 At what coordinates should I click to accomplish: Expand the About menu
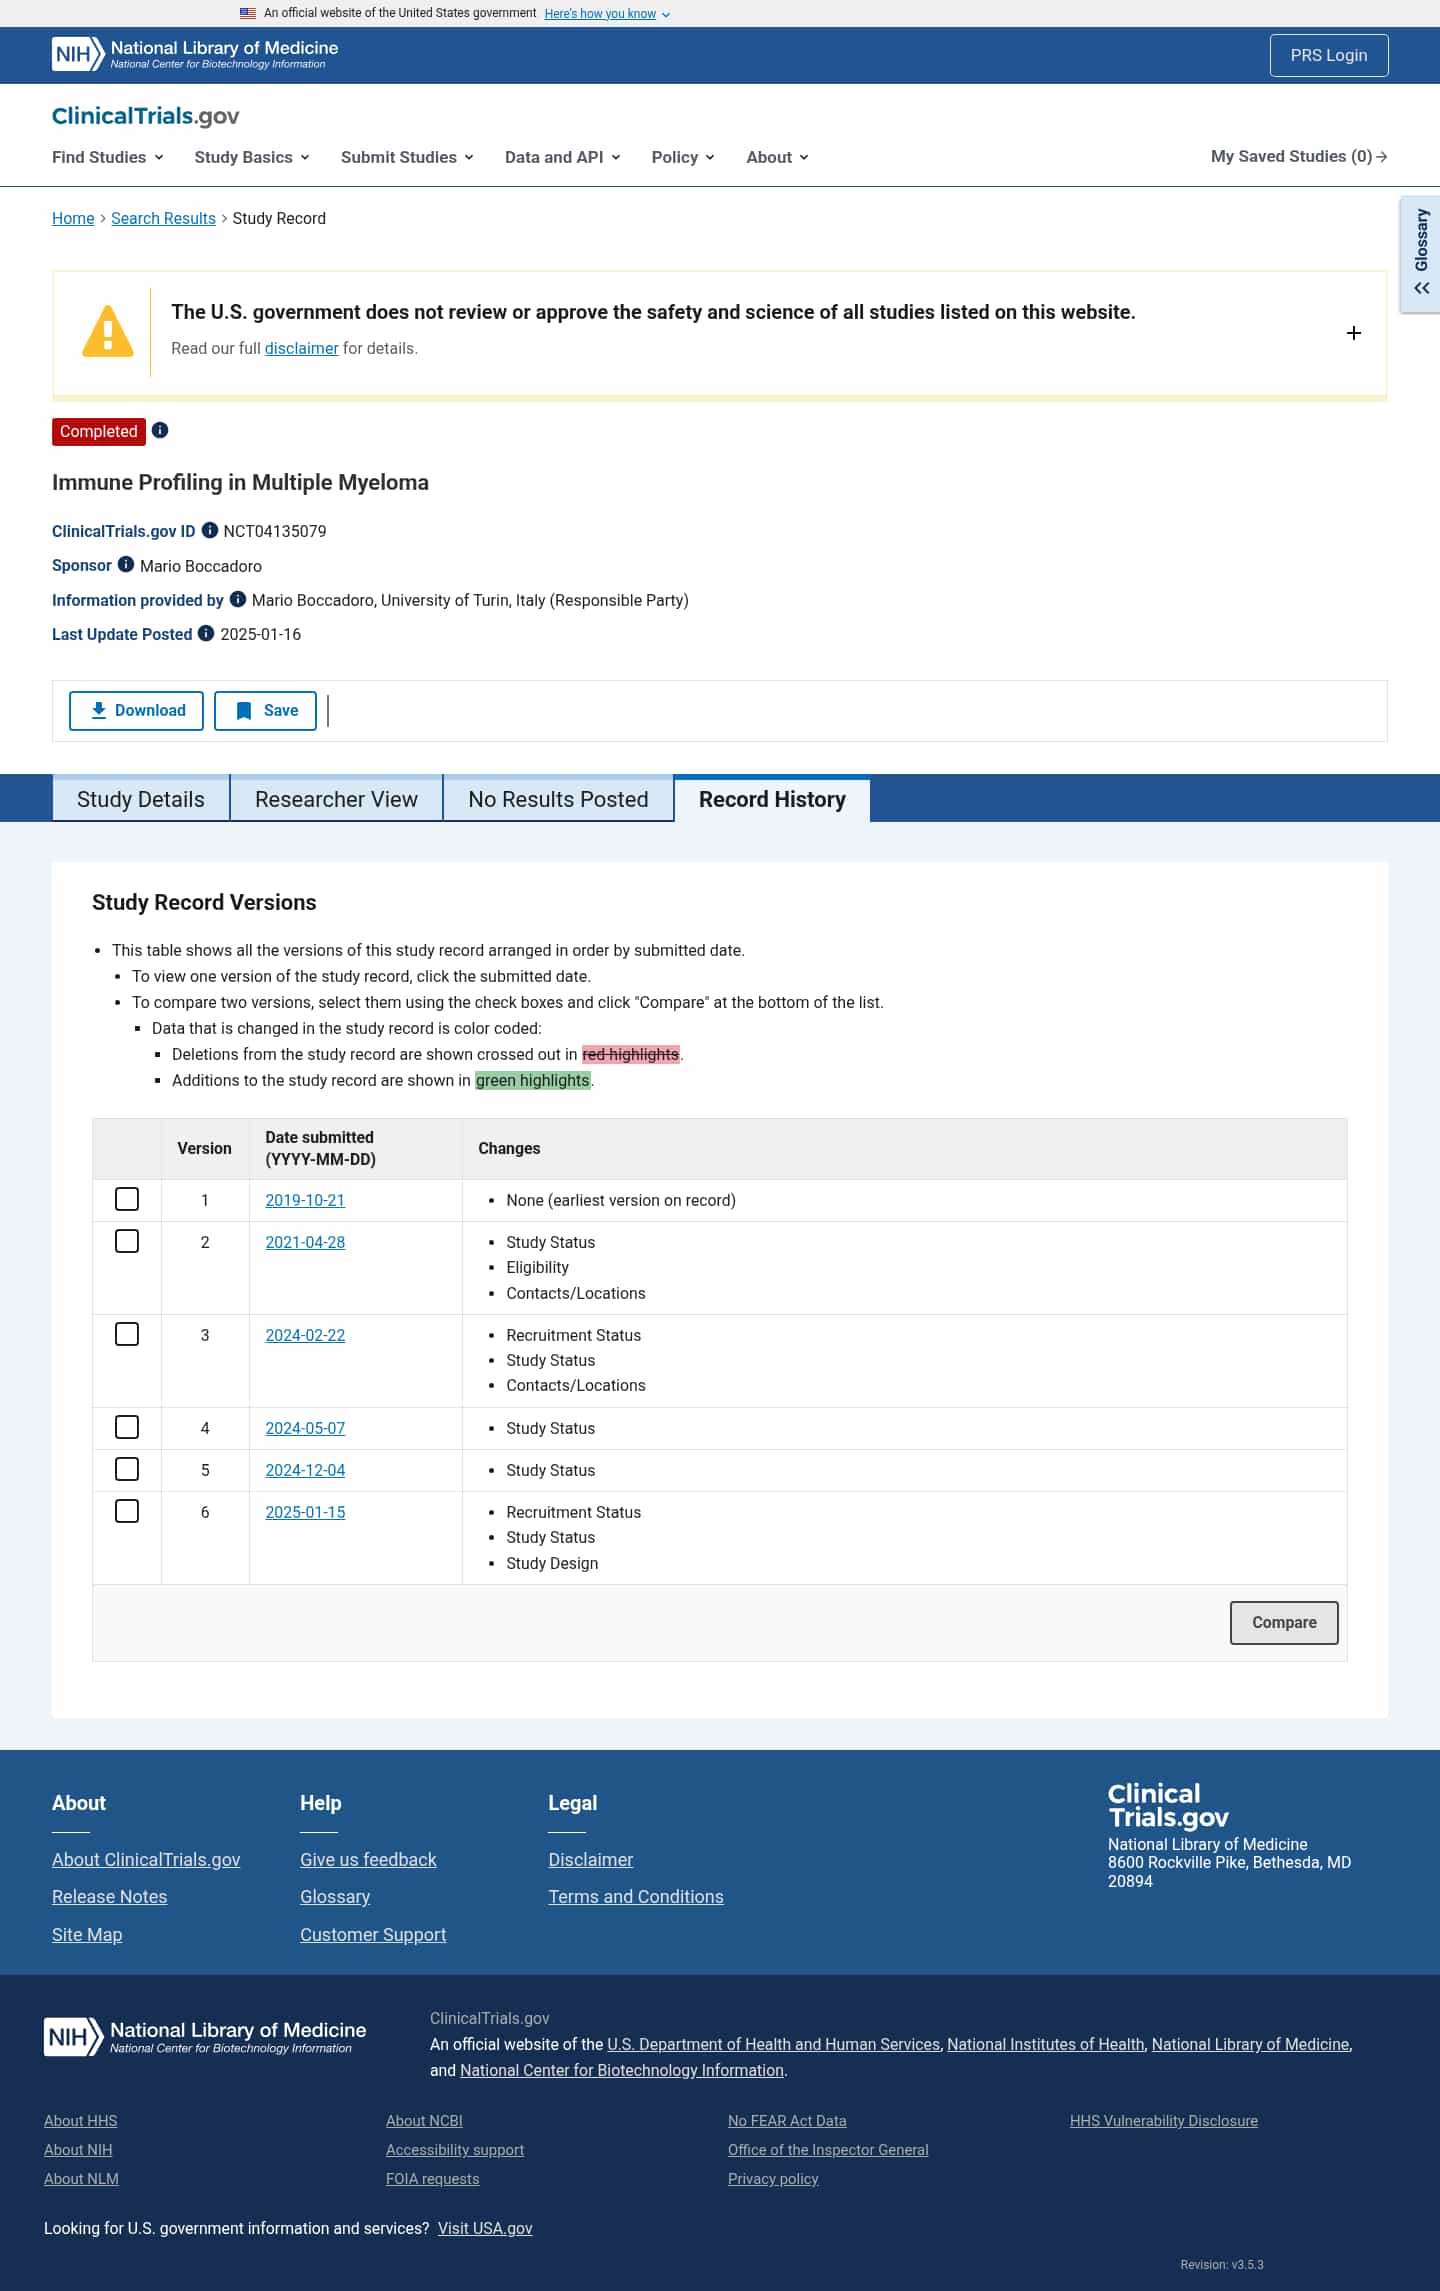pyautogui.click(x=777, y=157)
